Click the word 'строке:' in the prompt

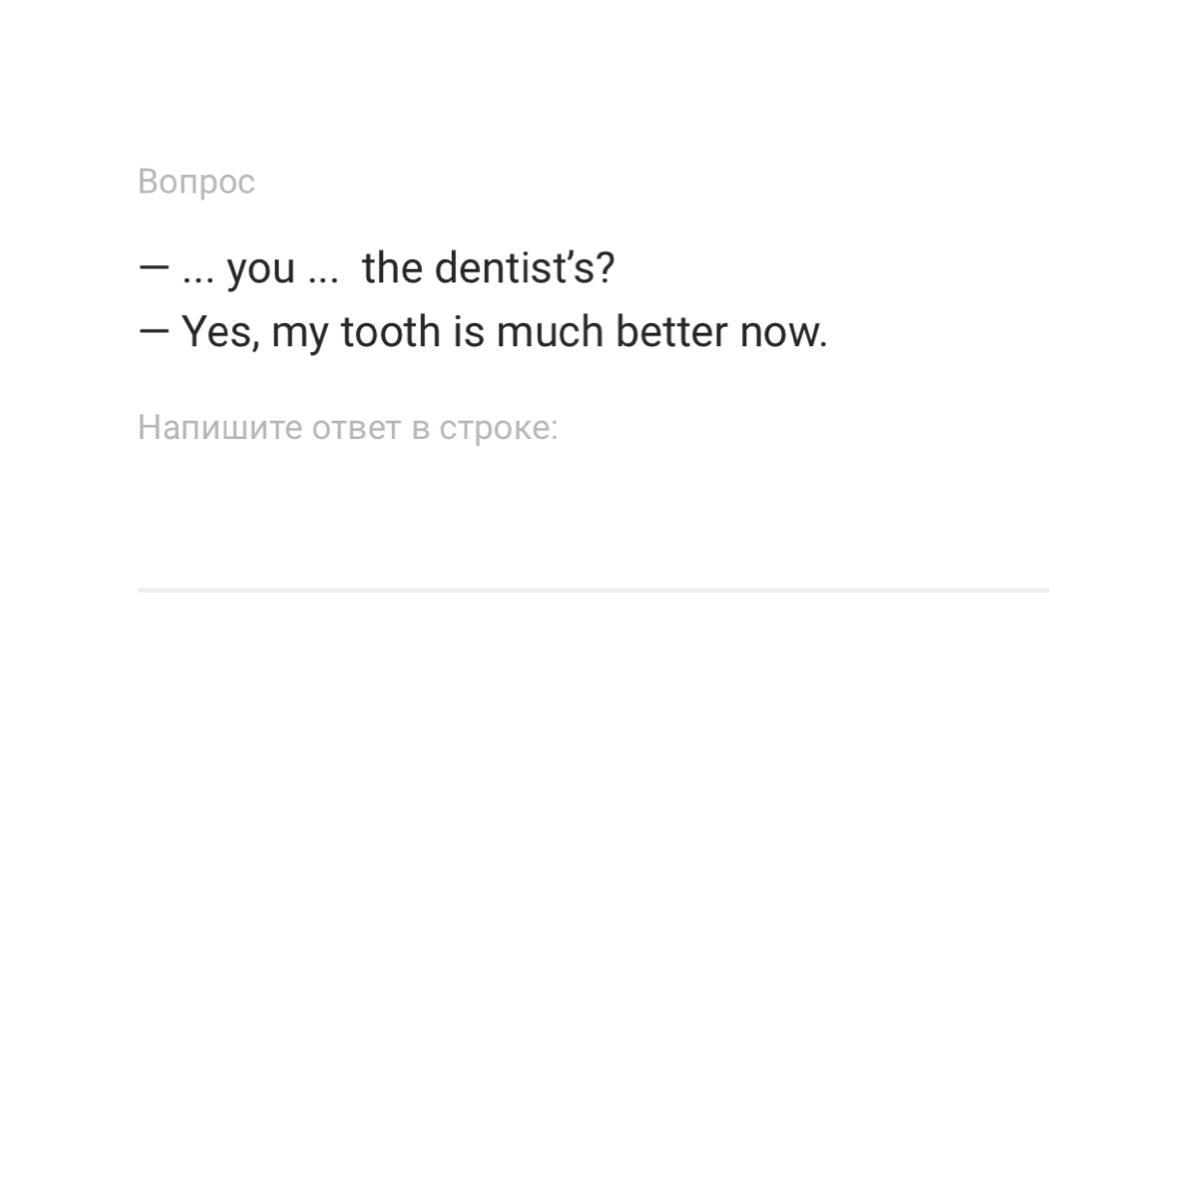498,428
